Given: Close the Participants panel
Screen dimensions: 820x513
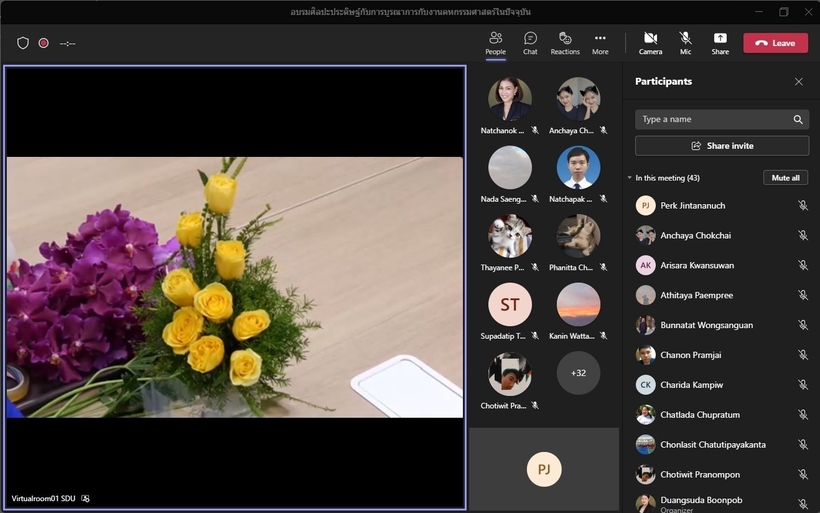Looking at the screenshot, I should pos(799,82).
